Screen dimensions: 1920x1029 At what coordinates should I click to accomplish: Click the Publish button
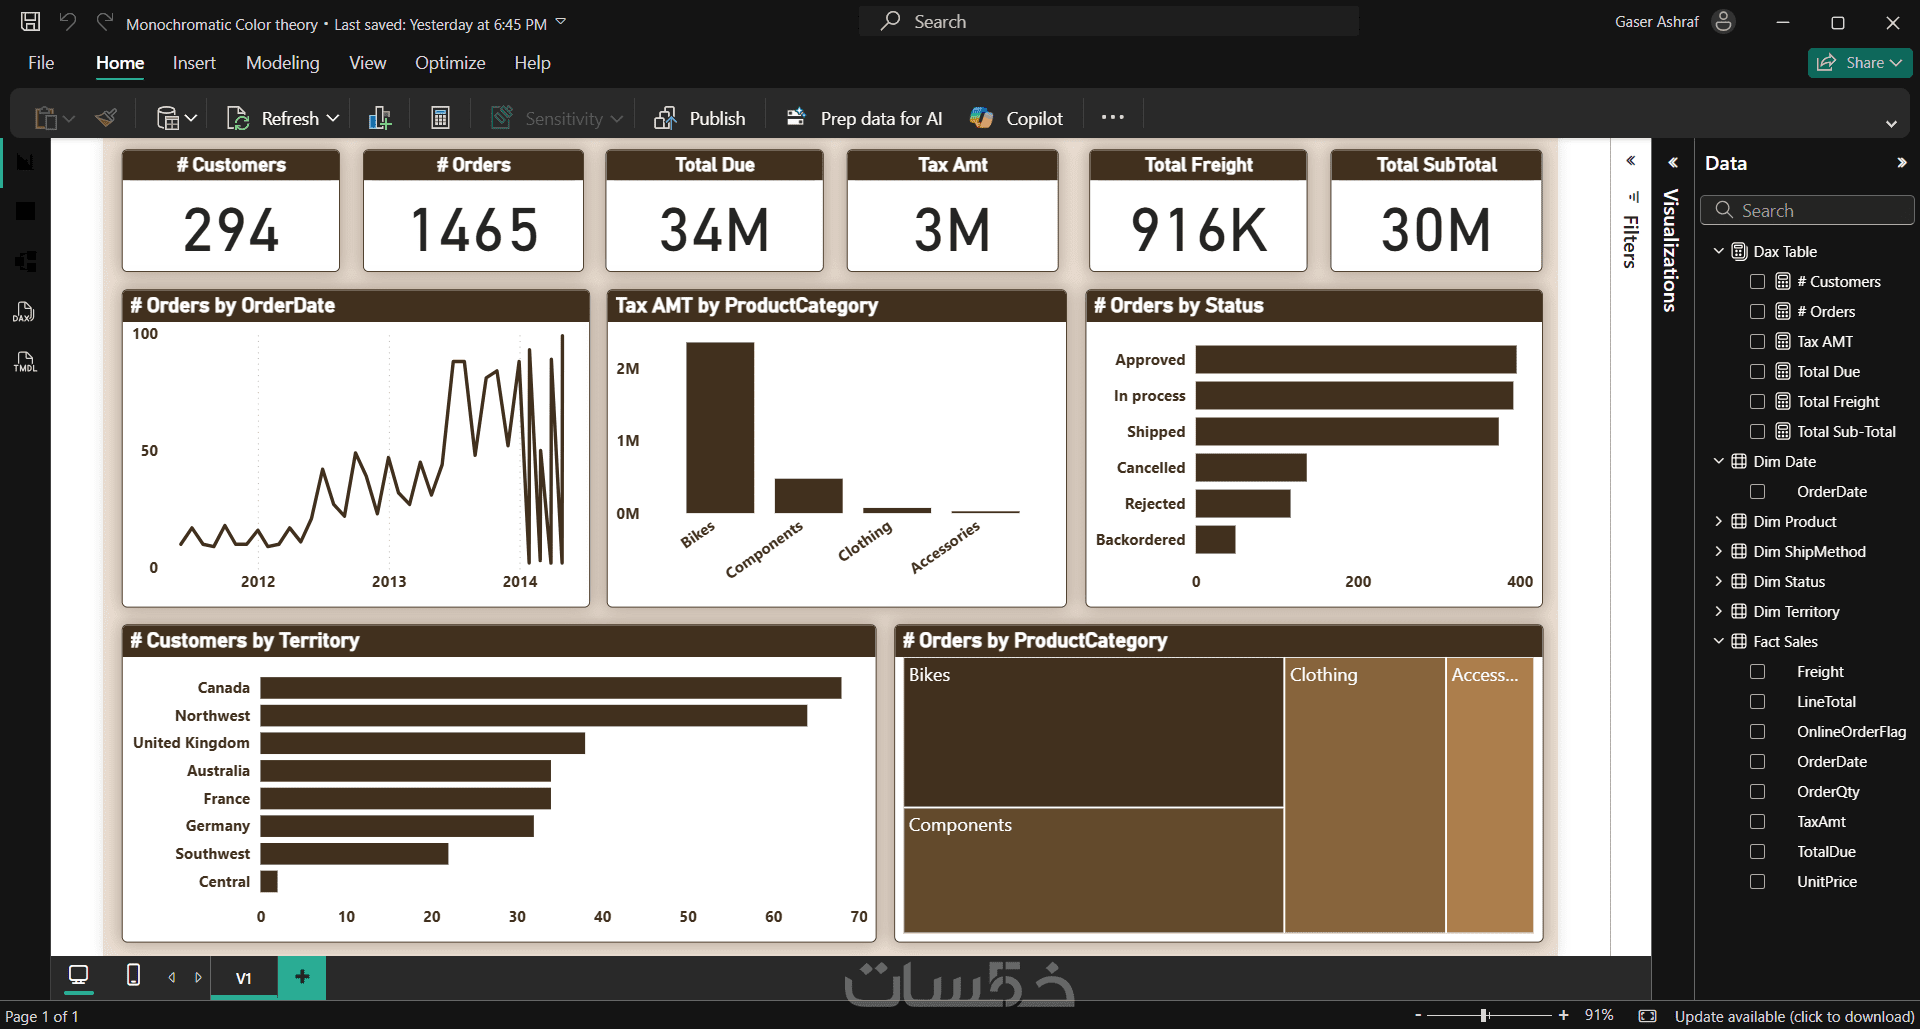(x=700, y=118)
